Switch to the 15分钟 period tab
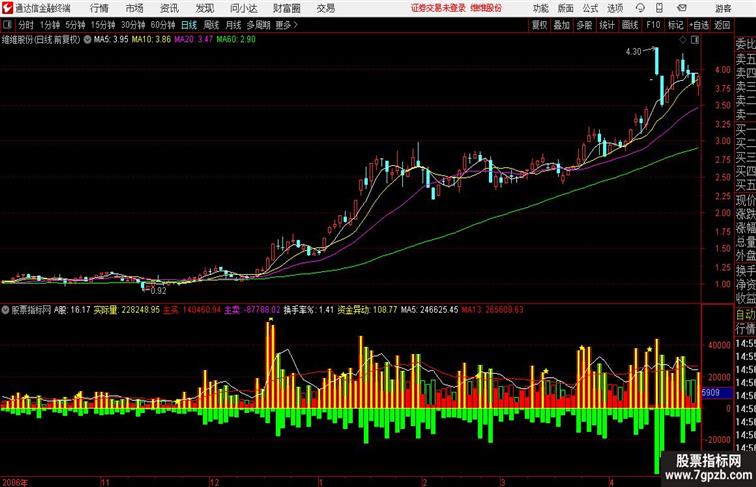756x487 pixels. [103, 25]
